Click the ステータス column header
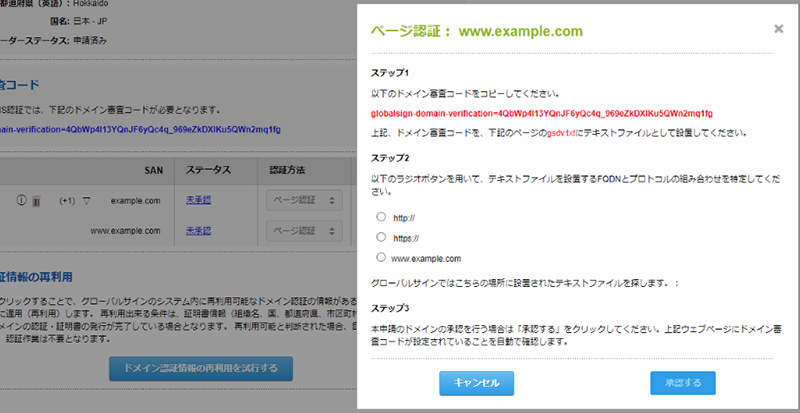The image size is (800, 413). (209, 168)
